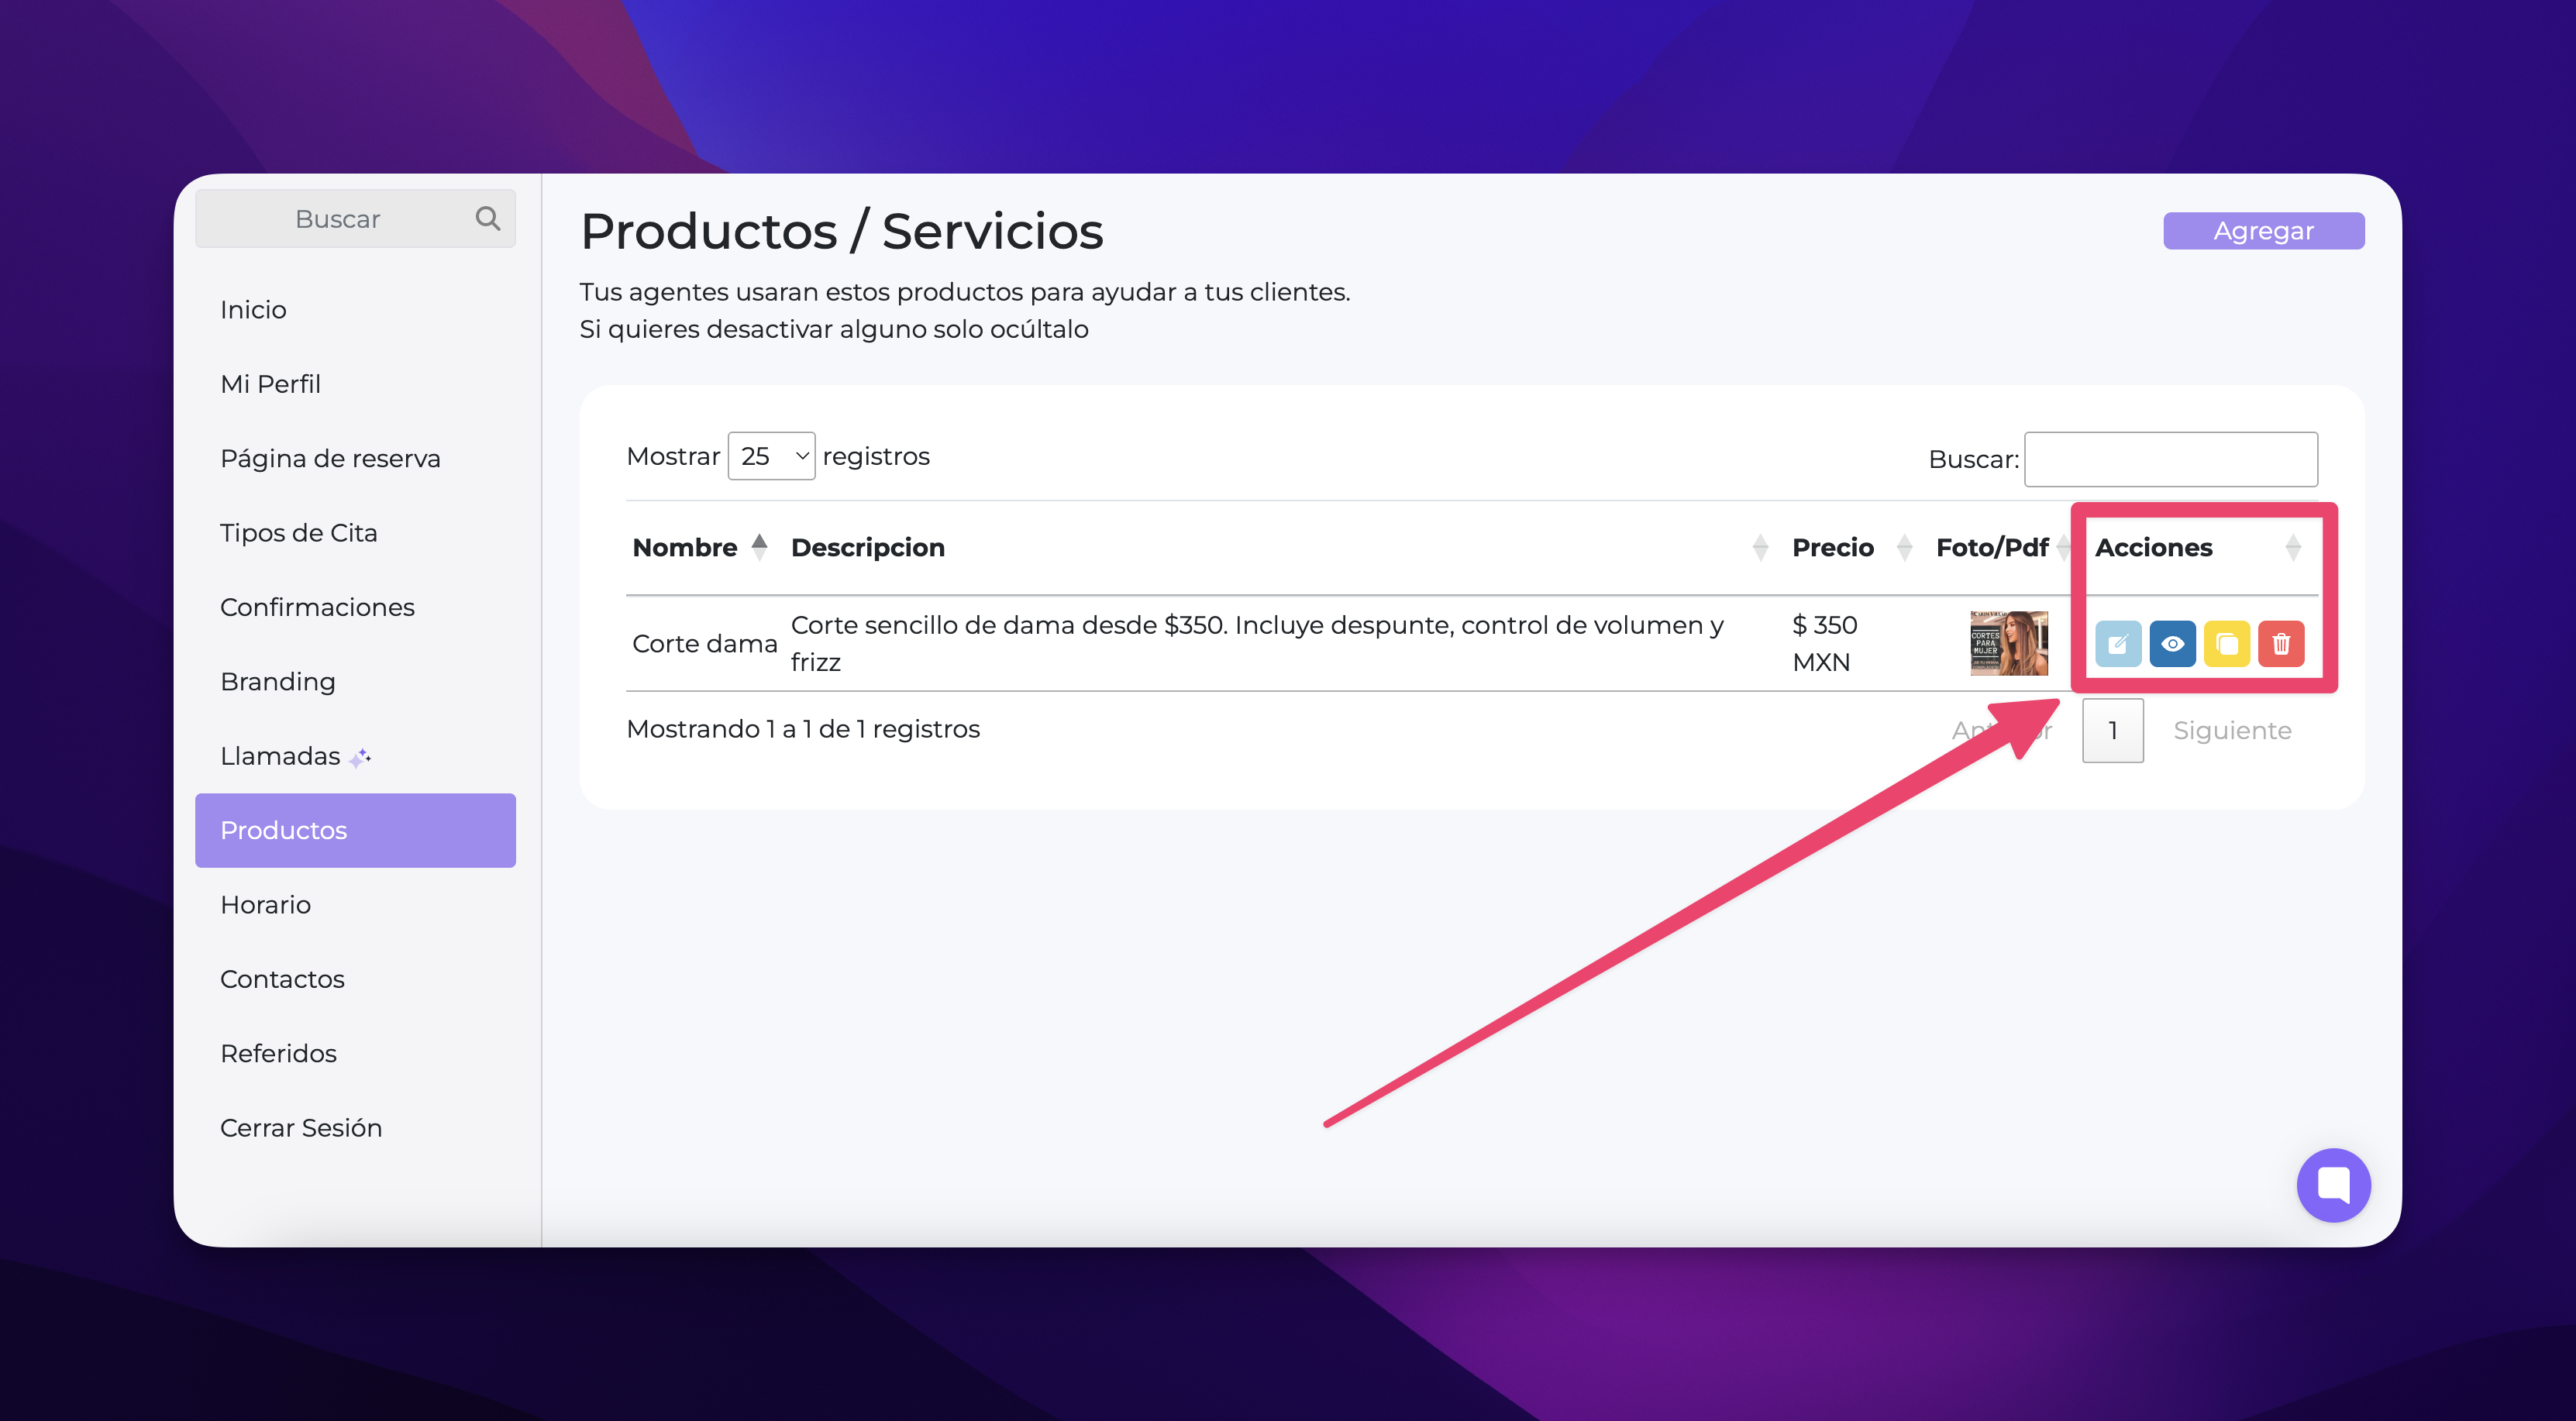
Task: Click the $ 350 MXN price cell
Action: (x=1824, y=643)
